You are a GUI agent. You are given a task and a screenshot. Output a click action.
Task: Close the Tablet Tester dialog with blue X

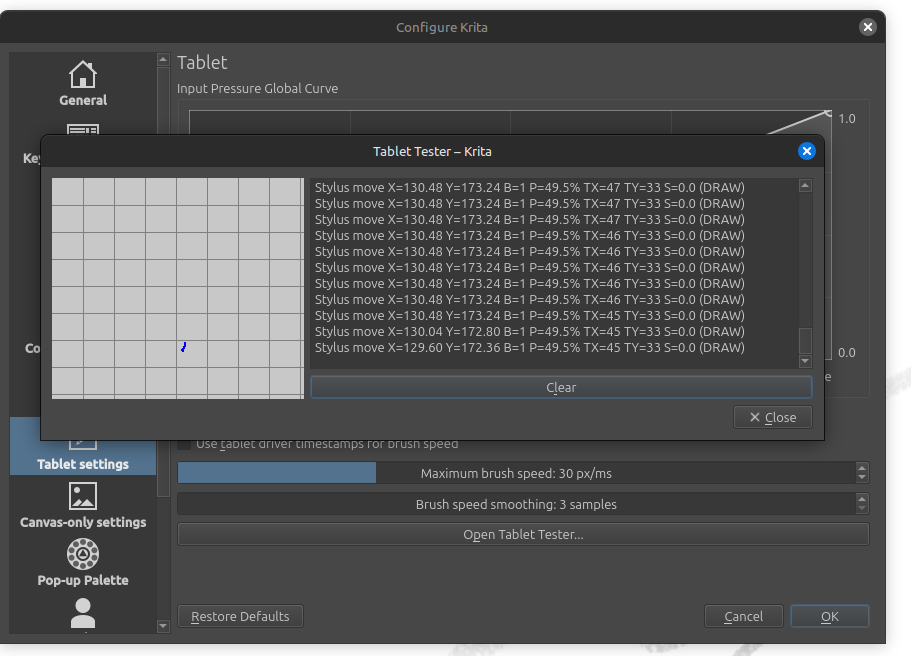(x=807, y=151)
